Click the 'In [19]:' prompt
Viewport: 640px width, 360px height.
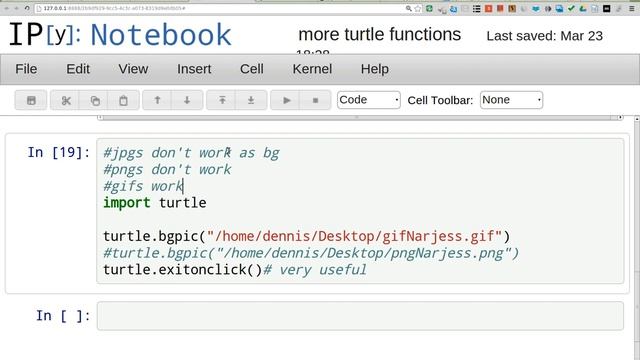point(59,153)
